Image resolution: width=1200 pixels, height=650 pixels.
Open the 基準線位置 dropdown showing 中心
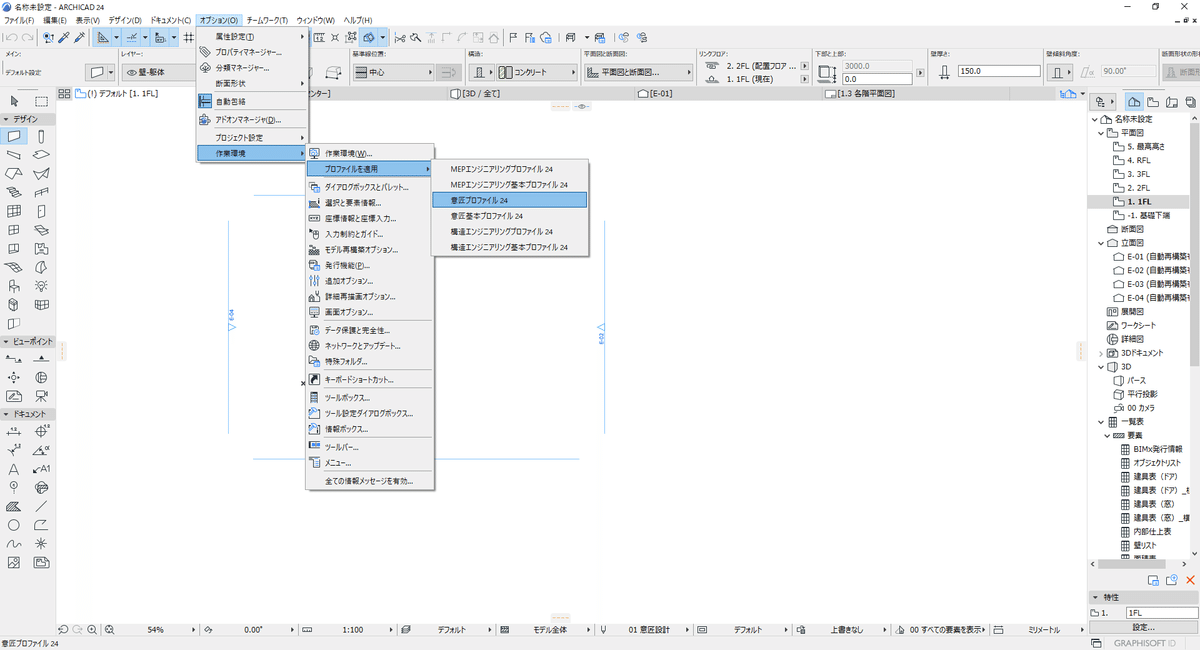click(392, 72)
